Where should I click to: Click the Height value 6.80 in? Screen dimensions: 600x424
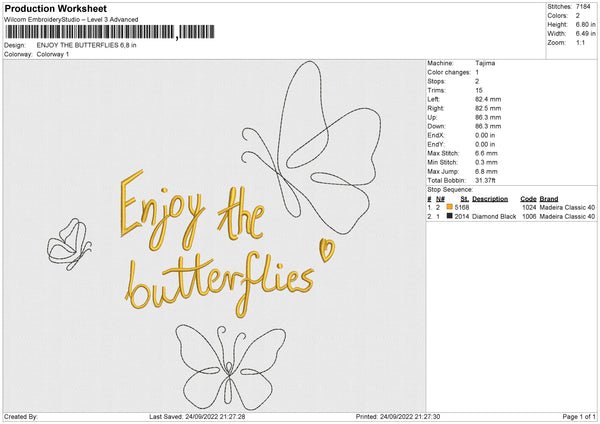tap(585, 24)
